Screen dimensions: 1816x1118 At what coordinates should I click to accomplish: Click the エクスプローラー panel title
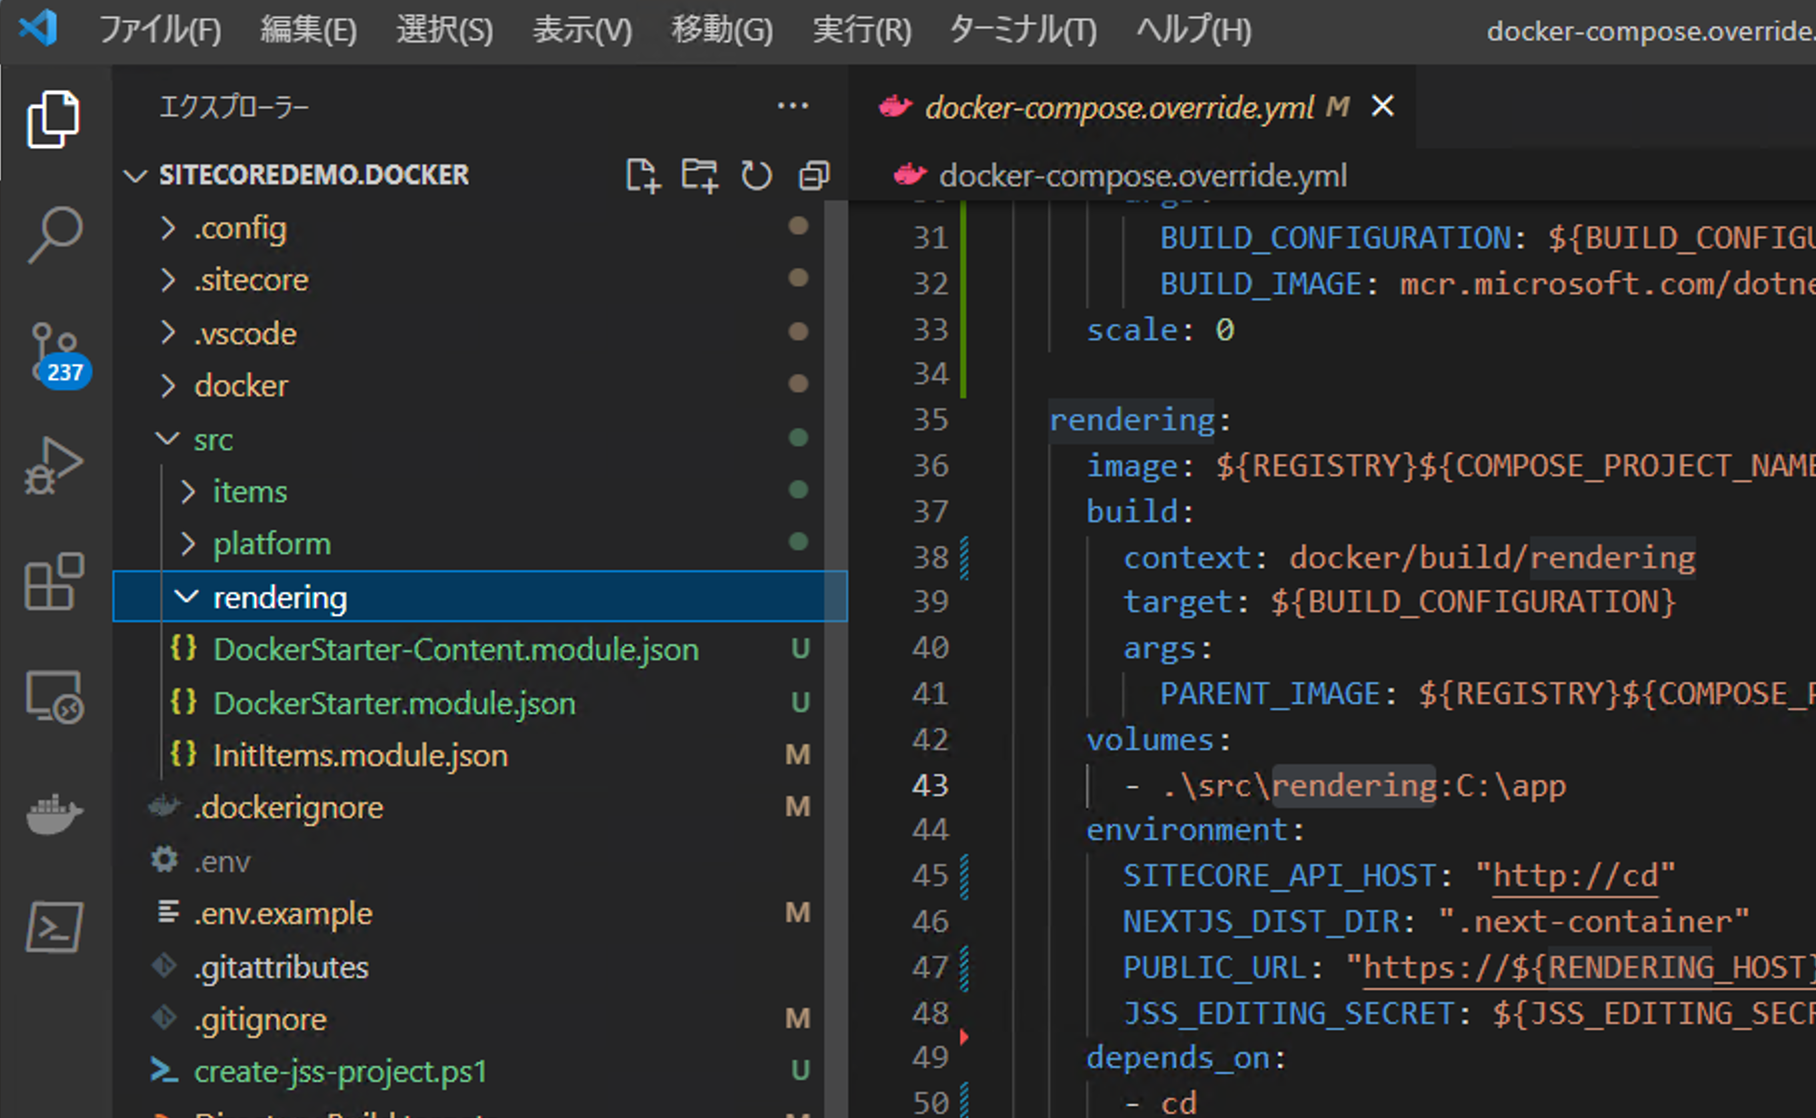234,106
